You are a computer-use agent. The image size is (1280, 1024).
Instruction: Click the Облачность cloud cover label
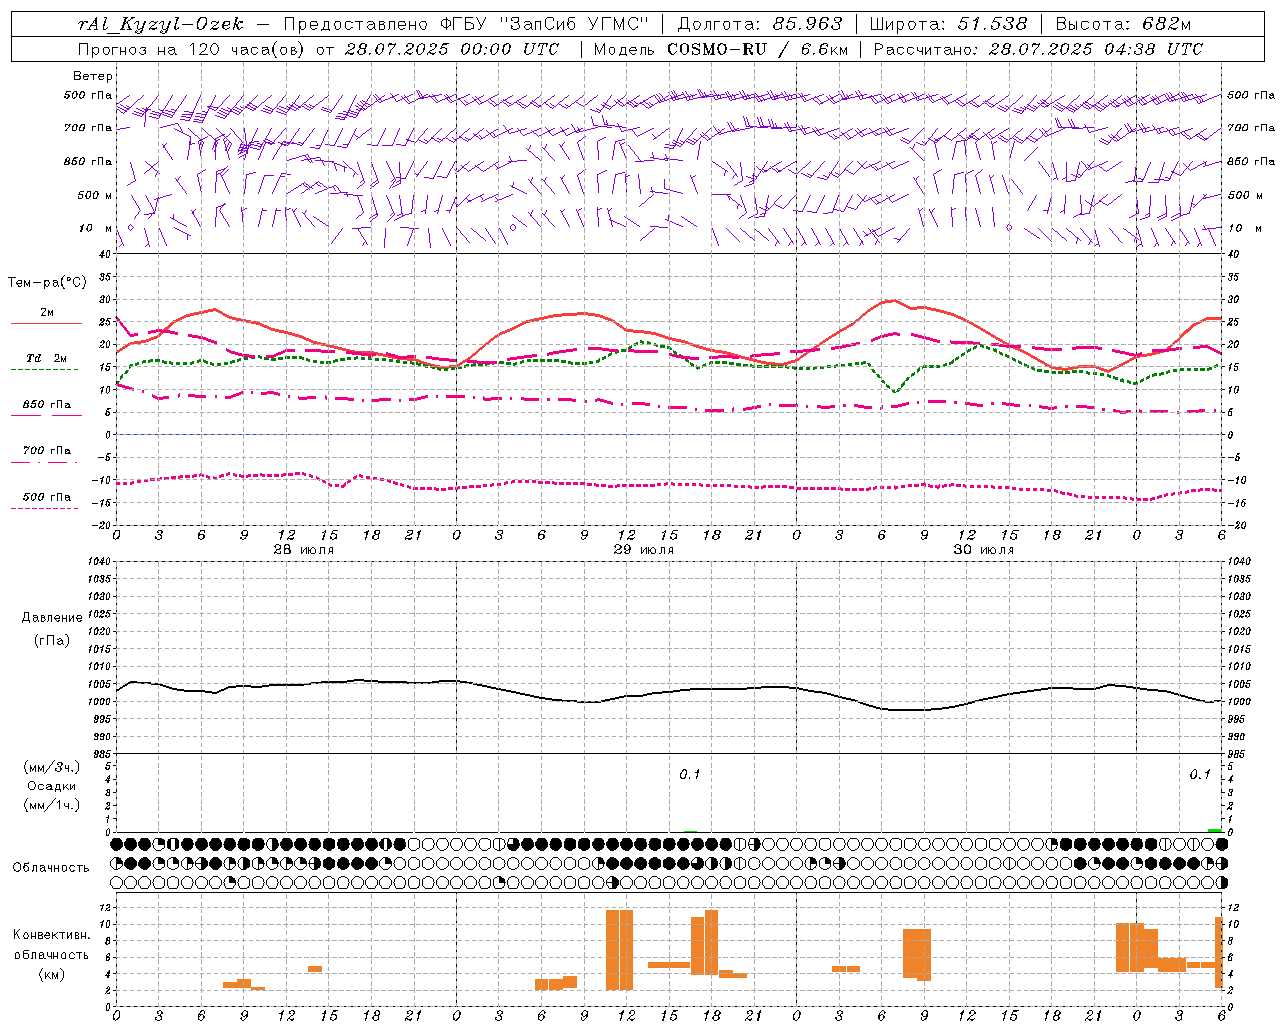[51, 867]
